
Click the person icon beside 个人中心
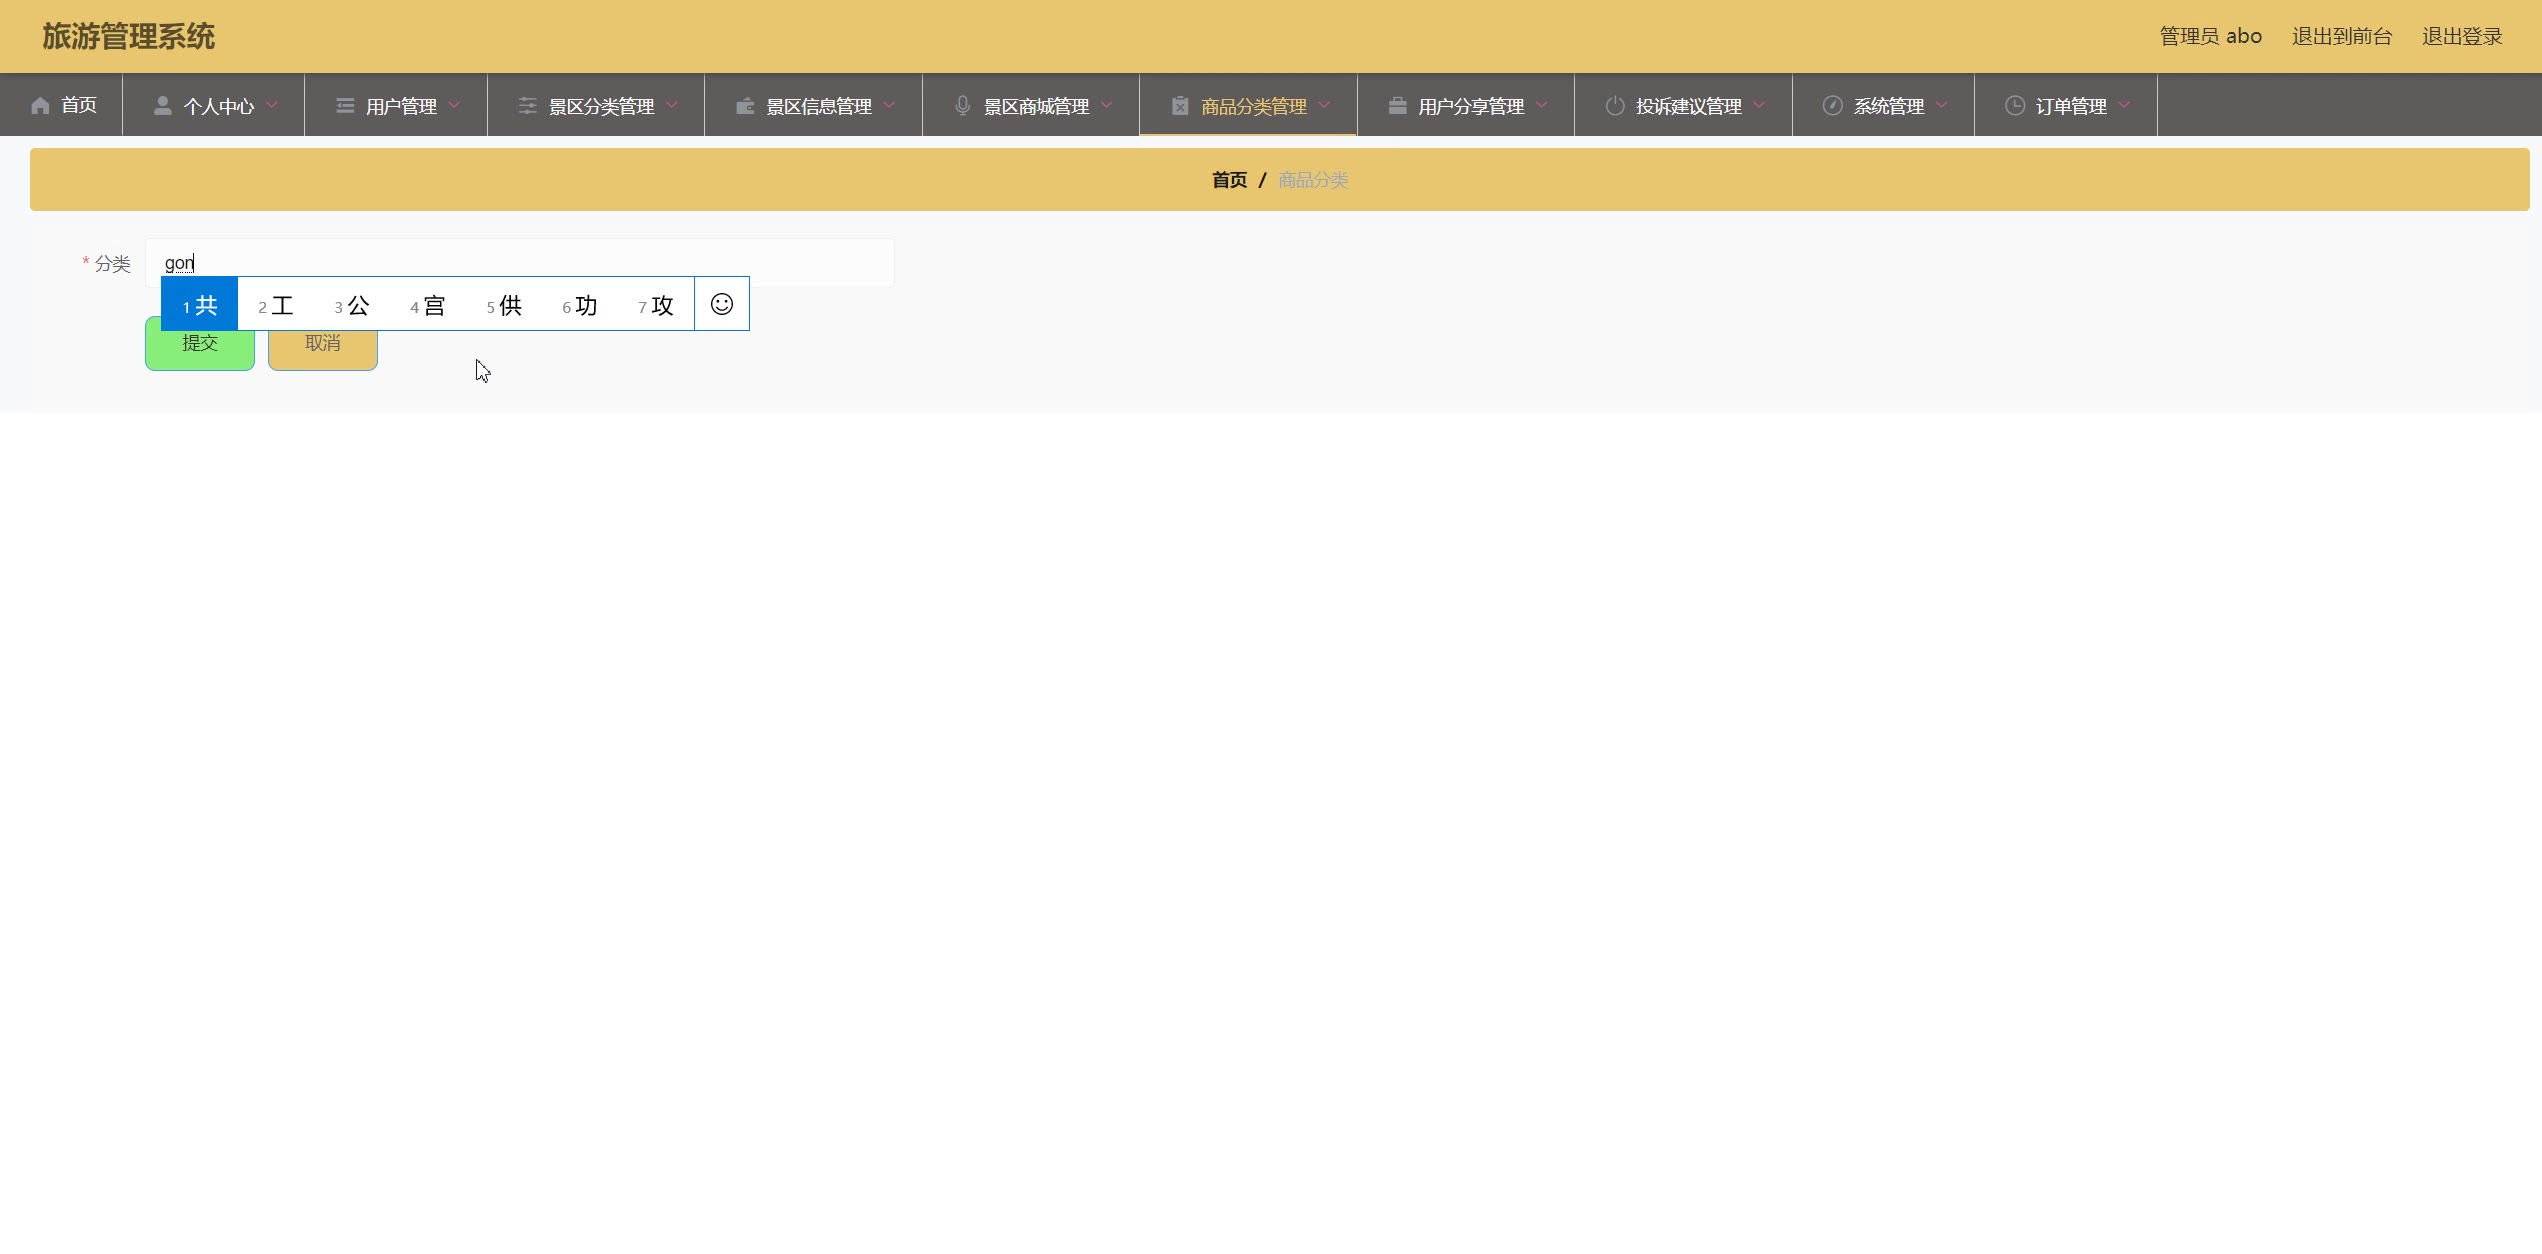(x=162, y=106)
